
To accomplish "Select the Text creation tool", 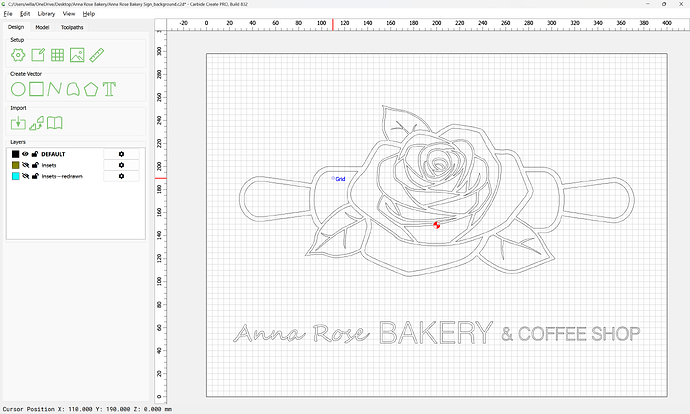I will pos(111,88).
